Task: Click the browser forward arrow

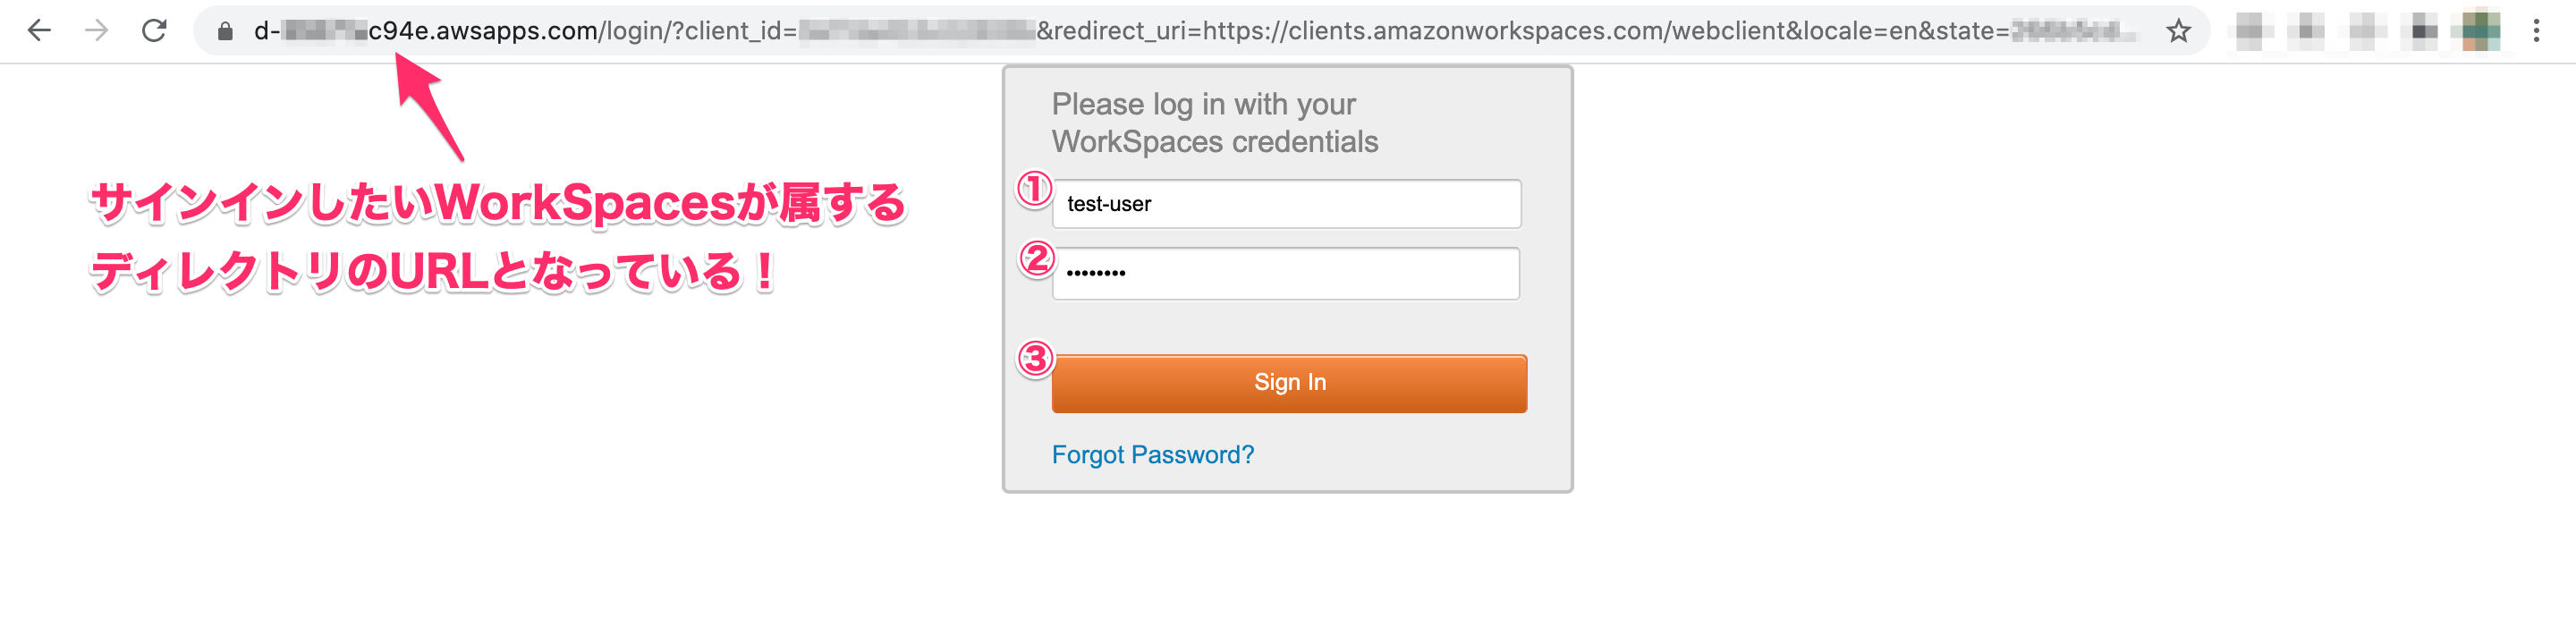Action: (x=97, y=31)
